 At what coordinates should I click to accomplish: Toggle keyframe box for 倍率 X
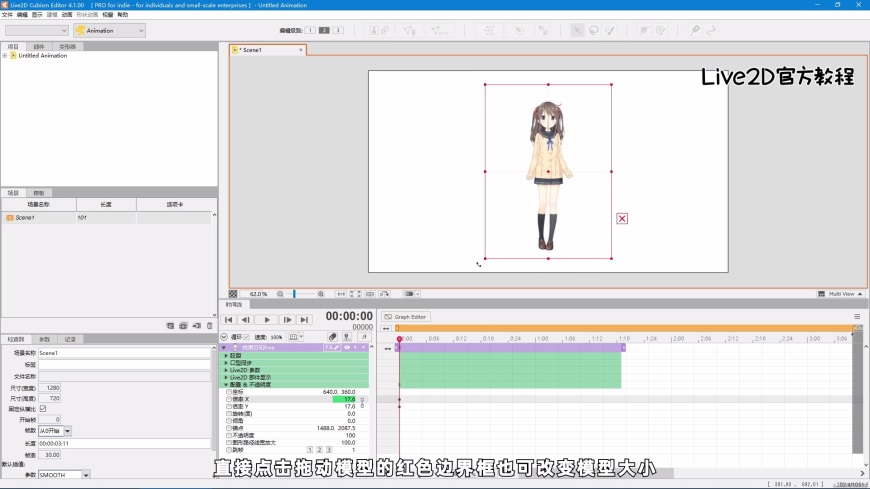(229, 399)
